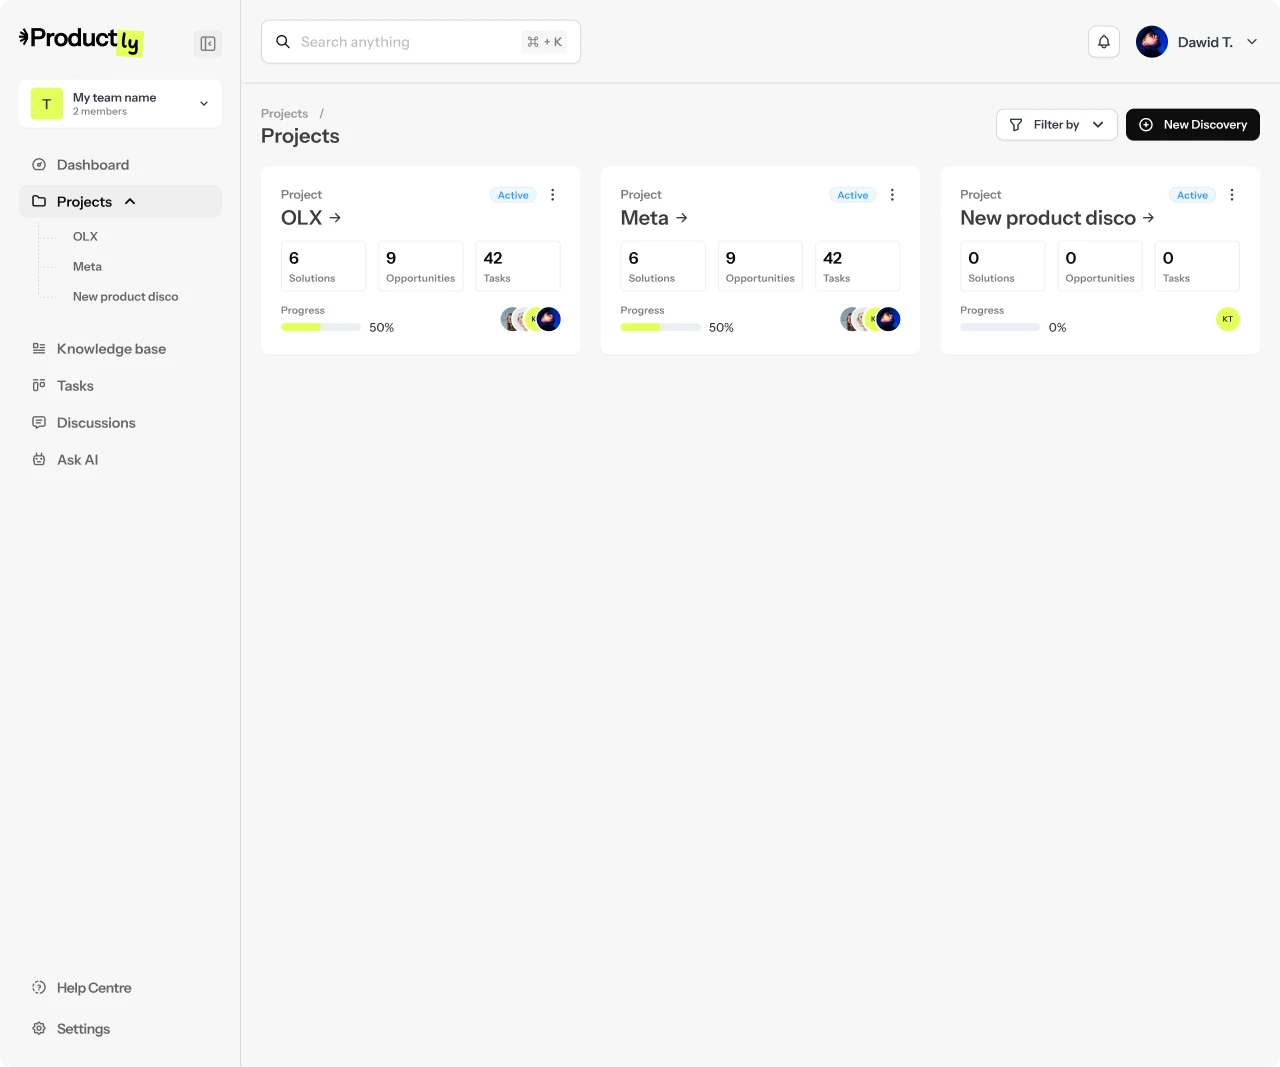Click the Productly logo
Viewport: 1280px width, 1067px height.
coord(81,41)
